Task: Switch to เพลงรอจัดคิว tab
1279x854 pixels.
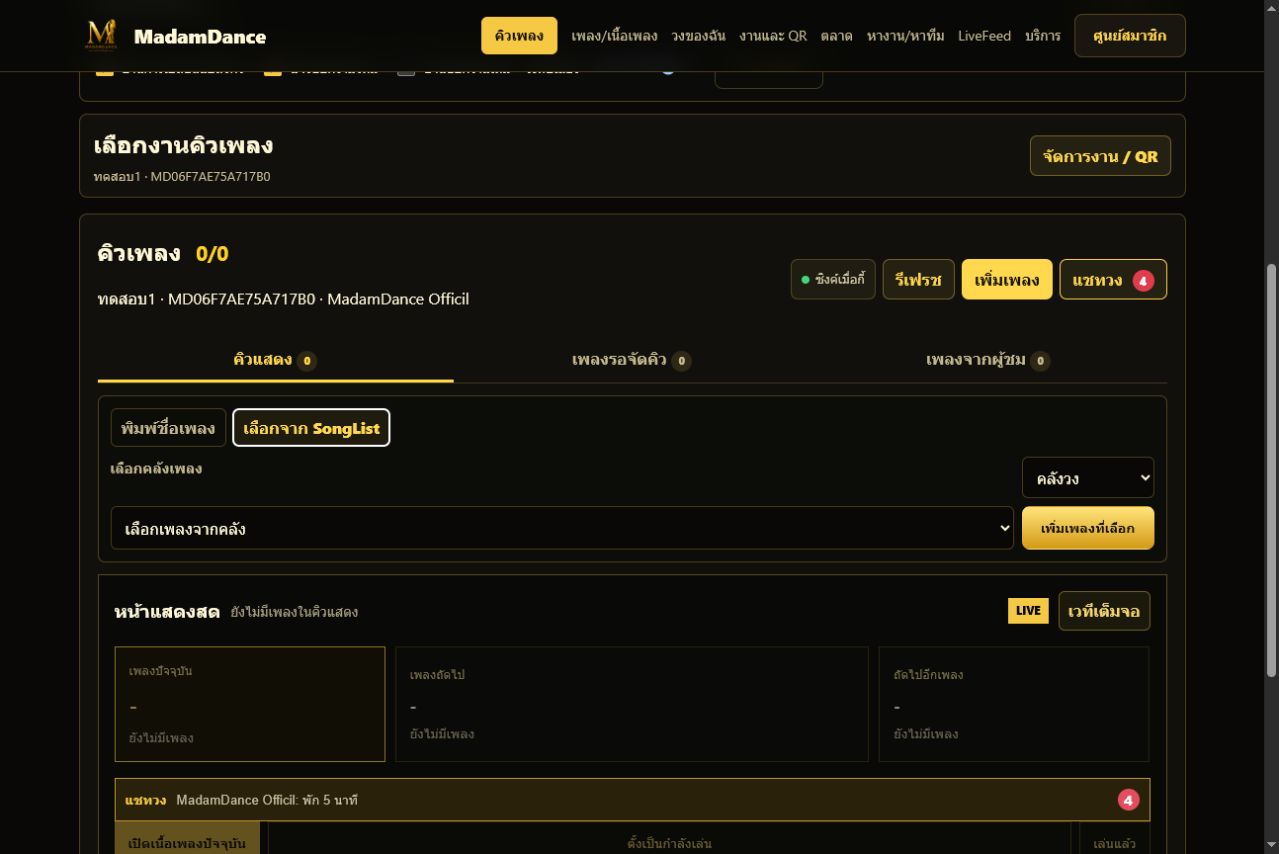Action: click(632, 360)
